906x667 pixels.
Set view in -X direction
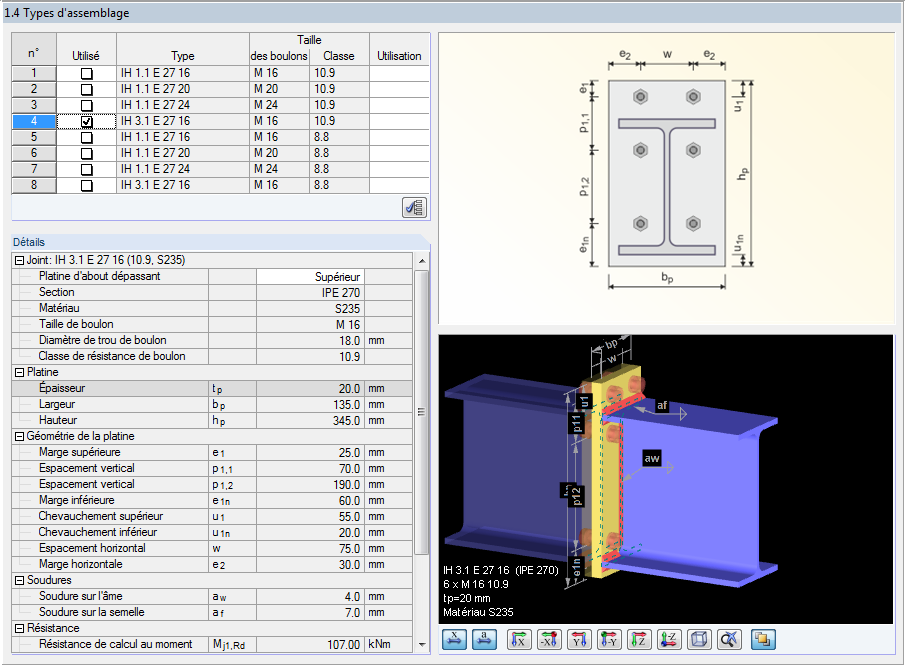[549, 639]
